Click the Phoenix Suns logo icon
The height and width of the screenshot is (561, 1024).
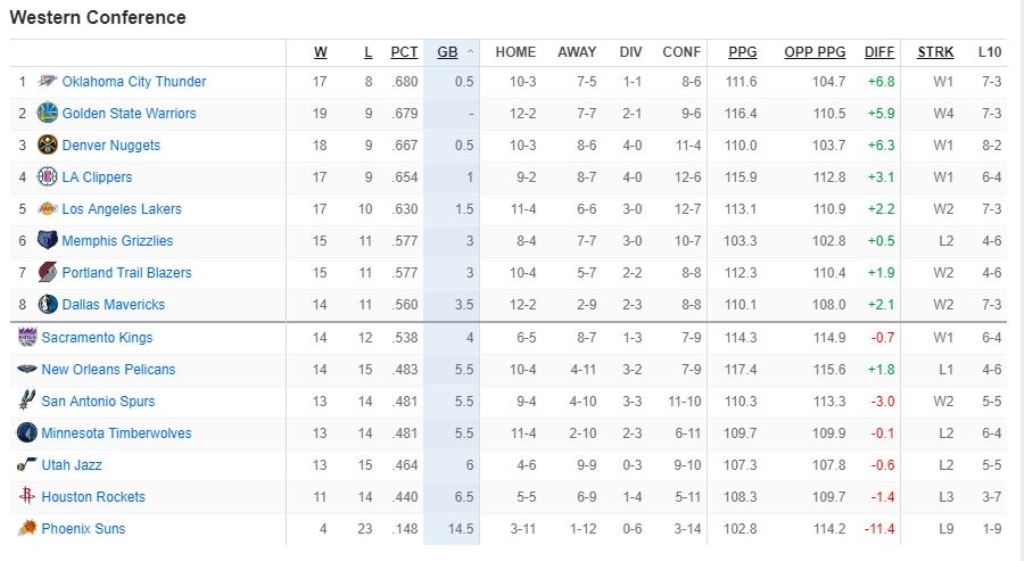pyautogui.click(x=27, y=529)
